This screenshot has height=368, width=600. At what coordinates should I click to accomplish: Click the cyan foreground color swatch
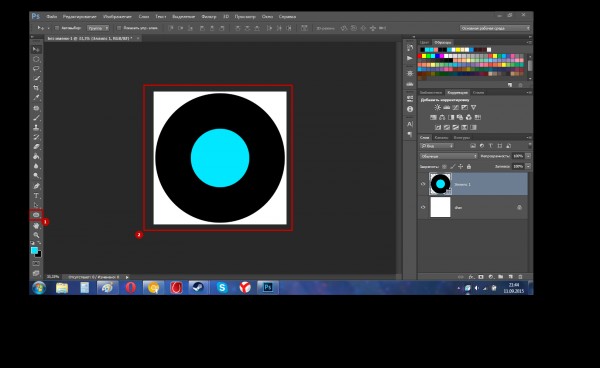tap(34, 250)
